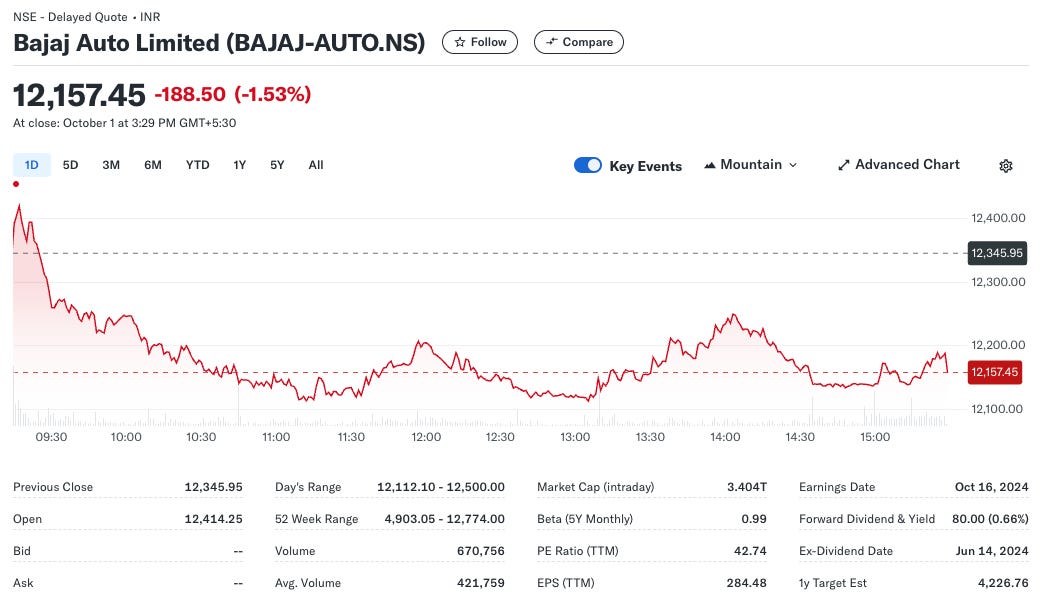The height and width of the screenshot is (607, 1041).
Task: Choose the 1Y range tab
Action: click(240, 165)
